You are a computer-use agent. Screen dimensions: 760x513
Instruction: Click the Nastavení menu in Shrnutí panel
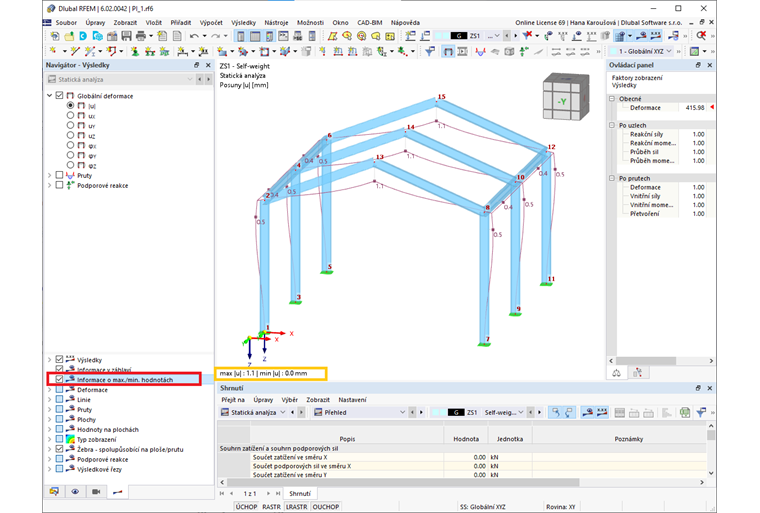tap(352, 400)
